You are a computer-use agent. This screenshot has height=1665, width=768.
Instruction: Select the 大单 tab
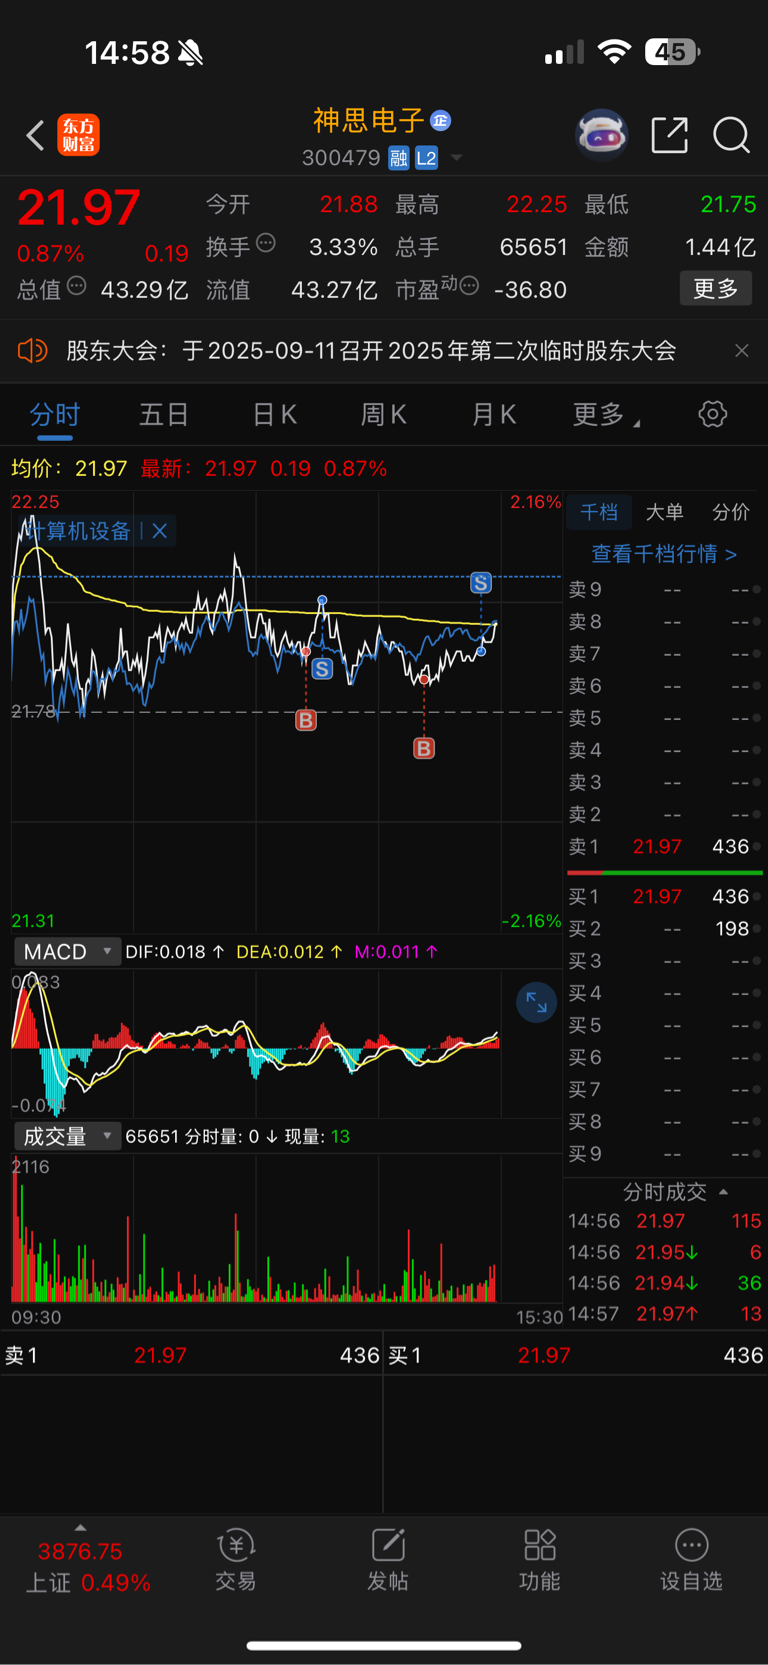(x=664, y=512)
